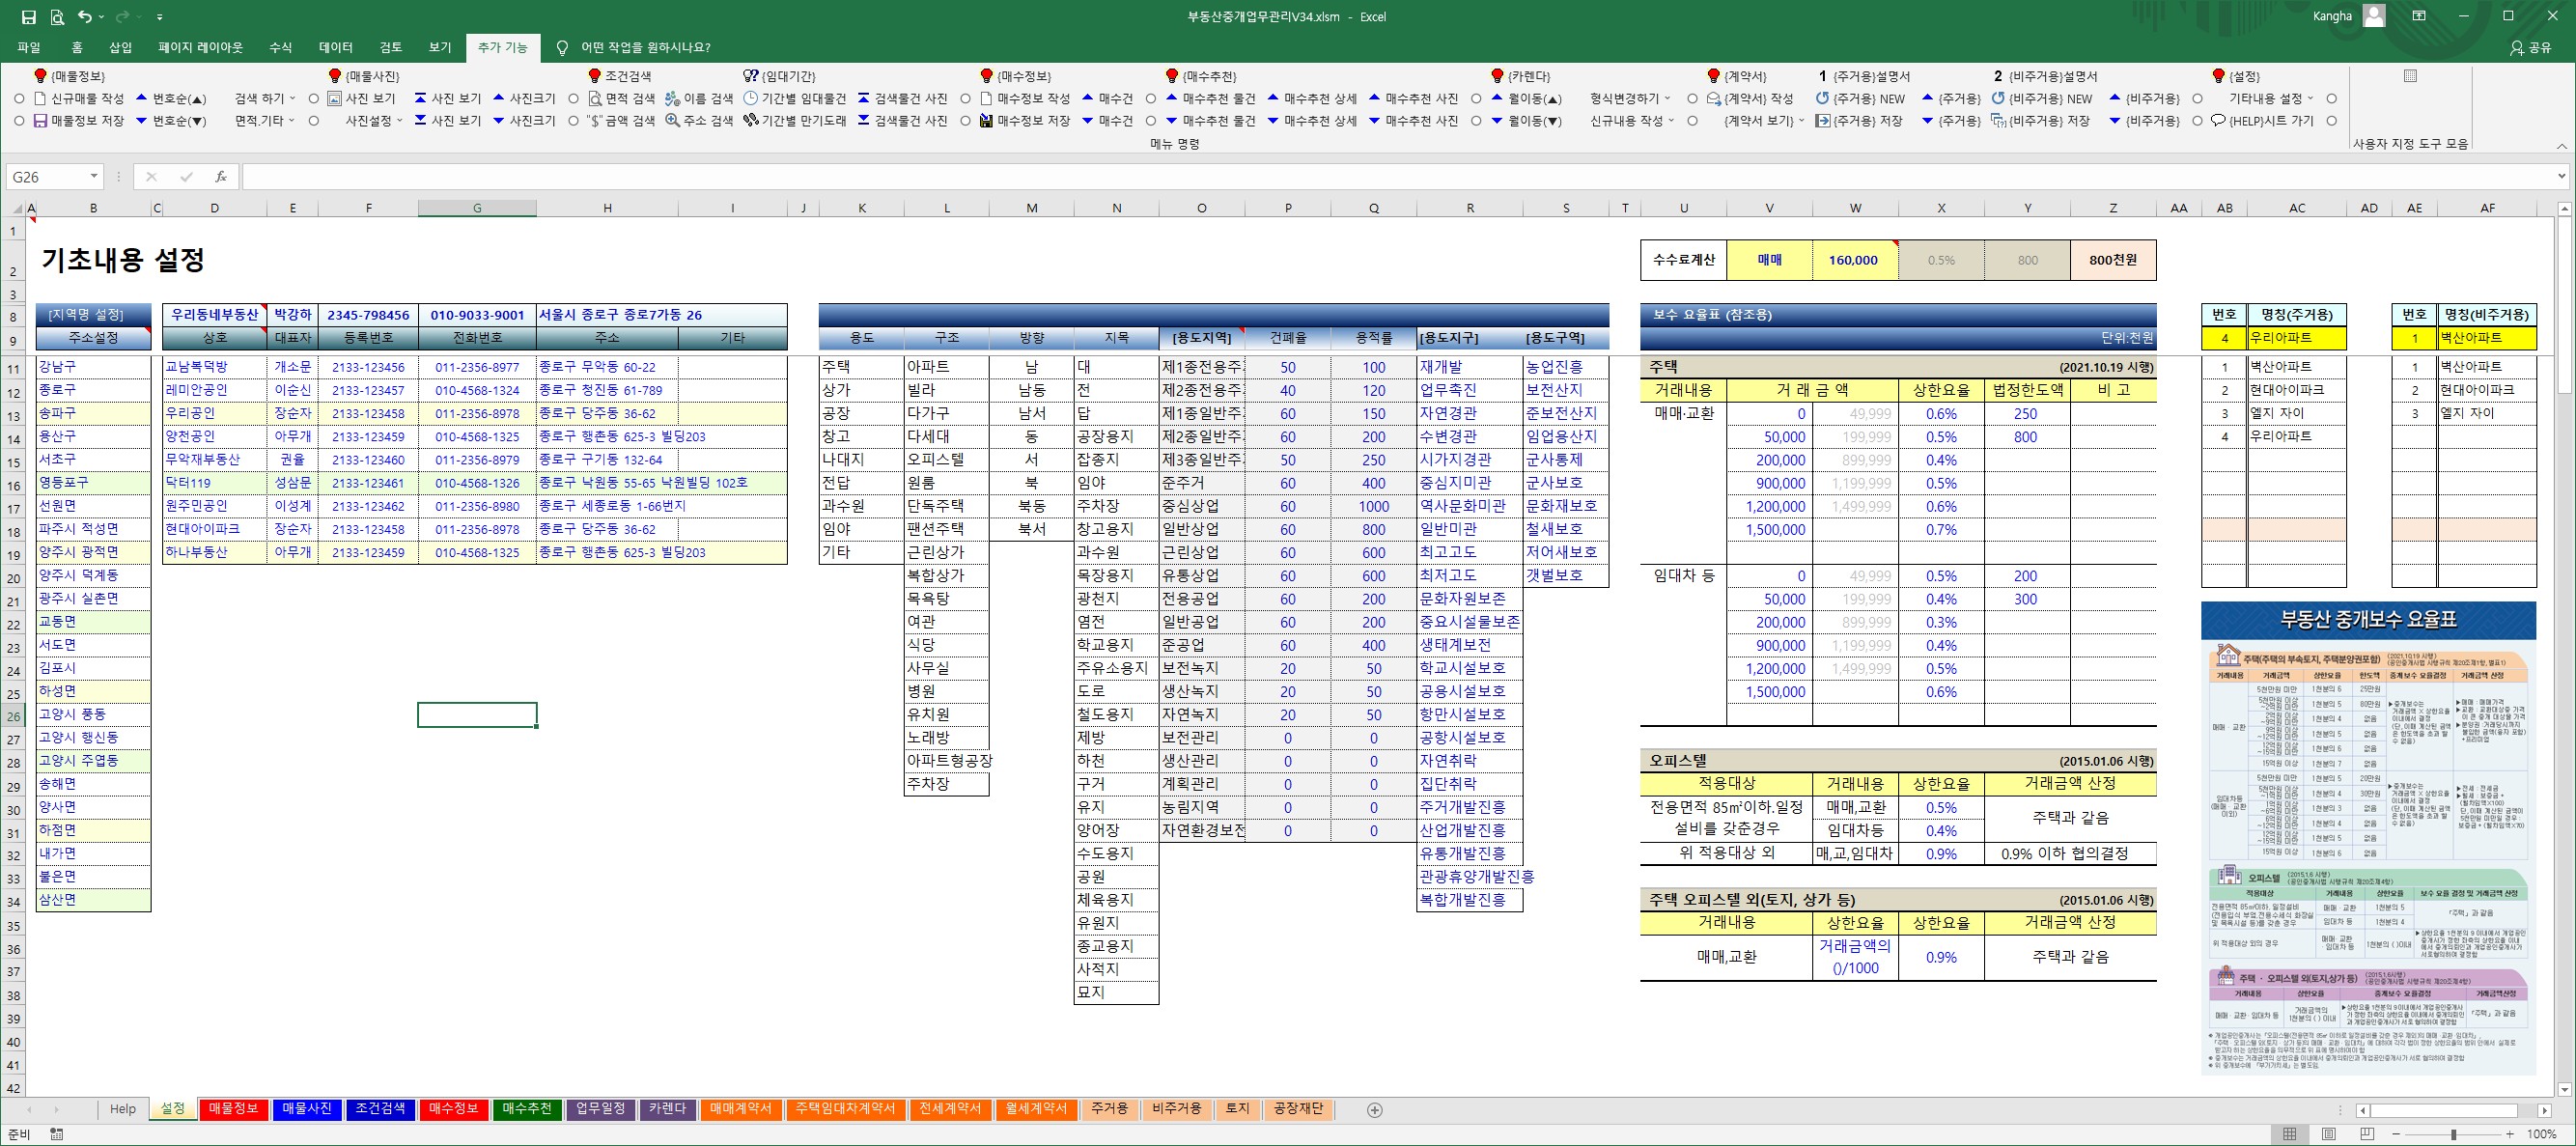Click 기간별 임대물건 clock icon
The image size is (2576, 1146).
coord(751,99)
